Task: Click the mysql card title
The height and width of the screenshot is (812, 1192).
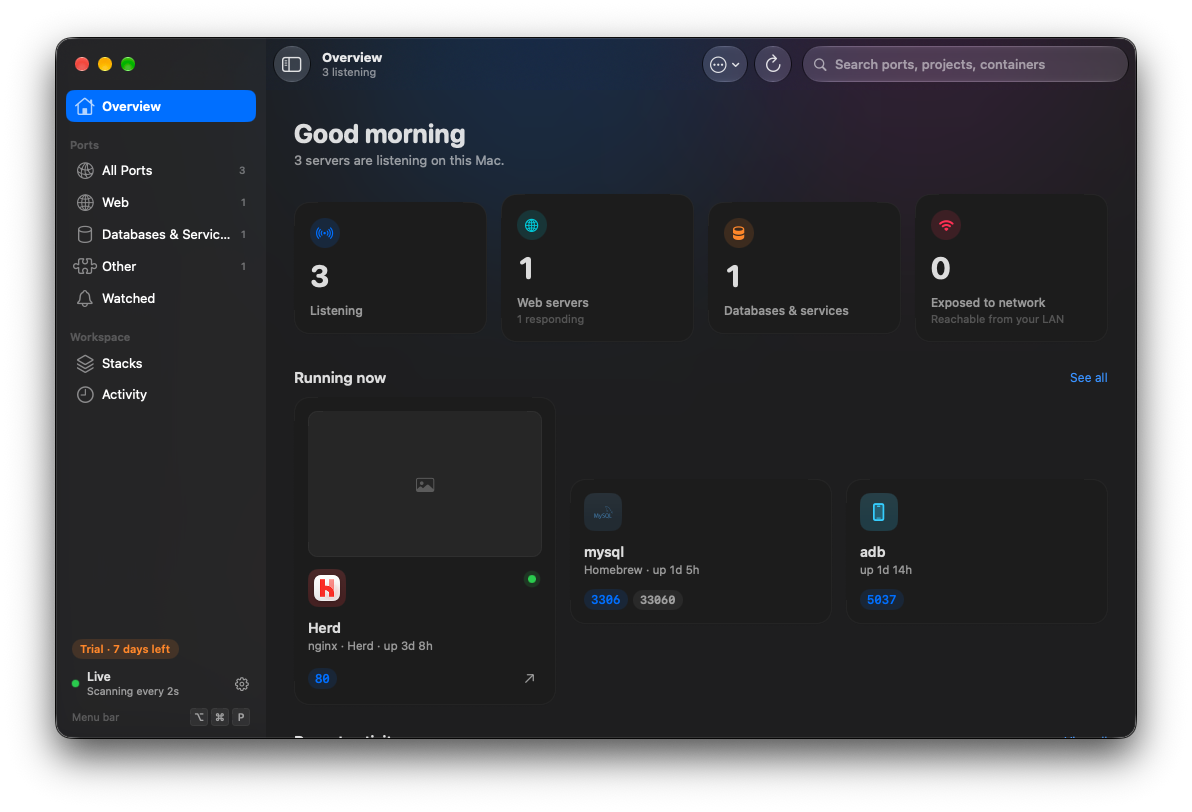Action: coord(604,553)
